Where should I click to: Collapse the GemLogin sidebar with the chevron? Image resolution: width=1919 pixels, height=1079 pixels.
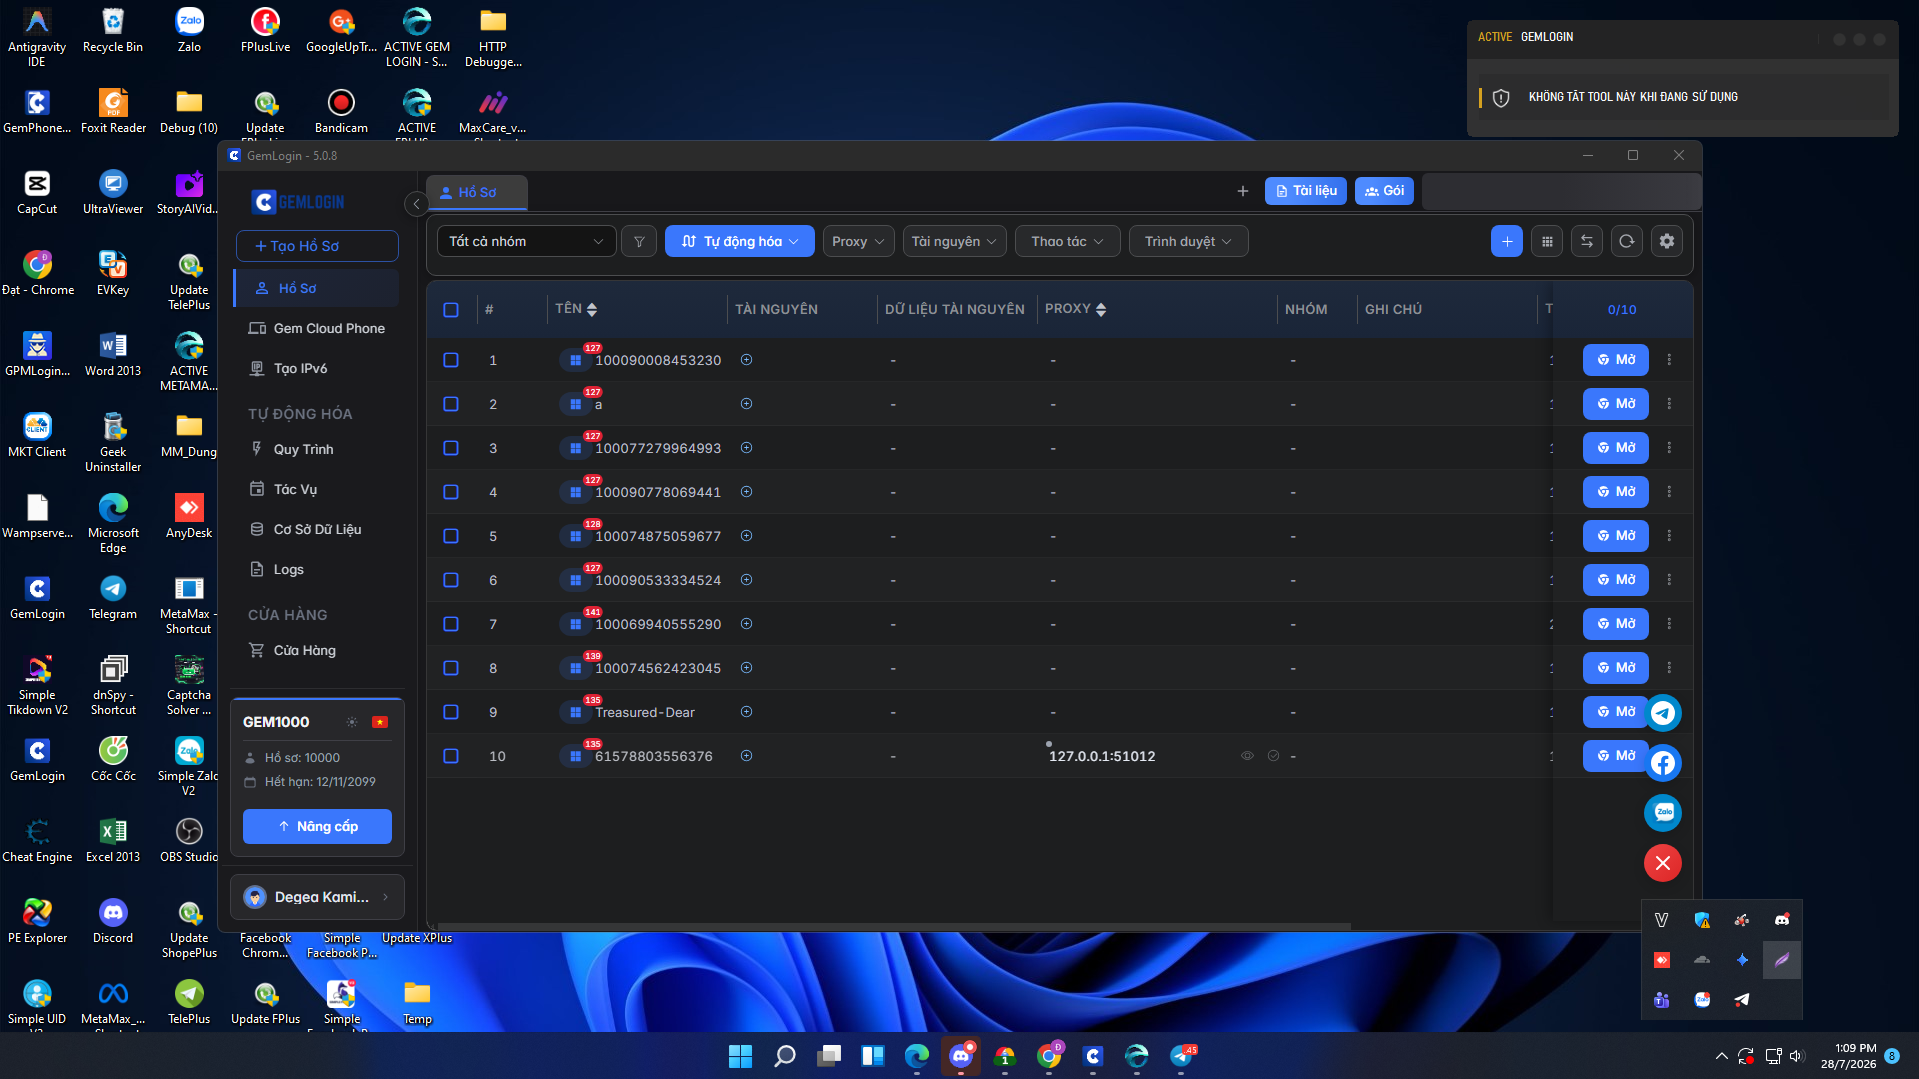(x=416, y=204)
